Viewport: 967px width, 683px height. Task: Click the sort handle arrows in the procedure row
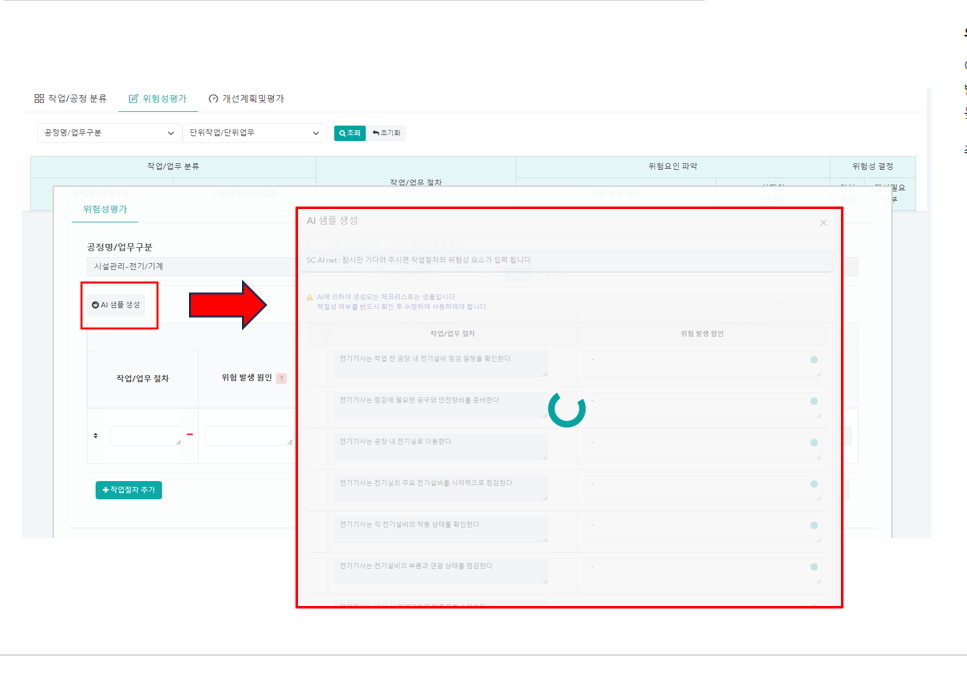(x=96, y=436)
